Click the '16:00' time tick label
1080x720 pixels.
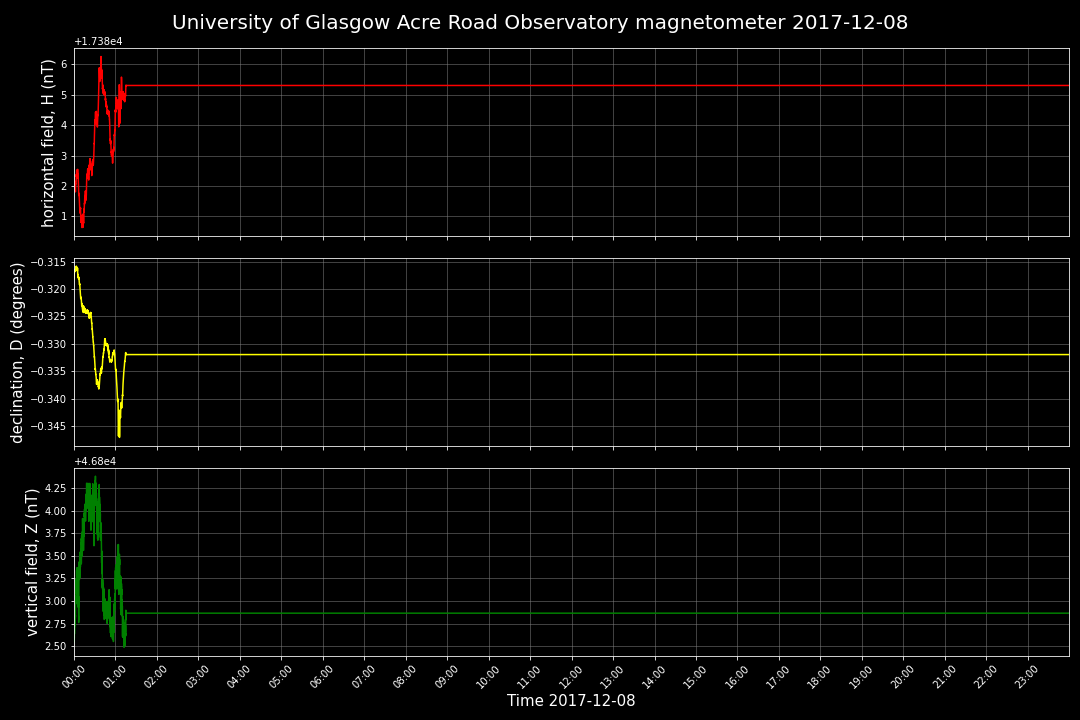[x=737, y=678]
